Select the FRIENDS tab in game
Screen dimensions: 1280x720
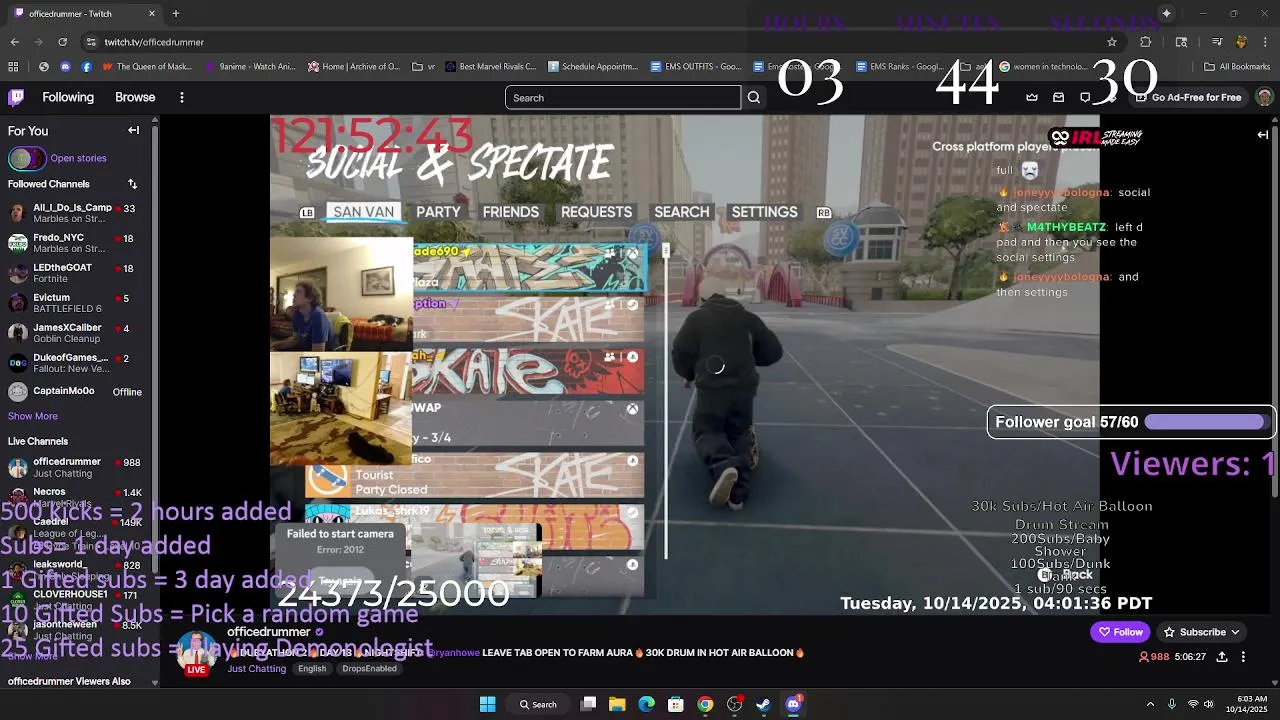(x=510, y=212)
